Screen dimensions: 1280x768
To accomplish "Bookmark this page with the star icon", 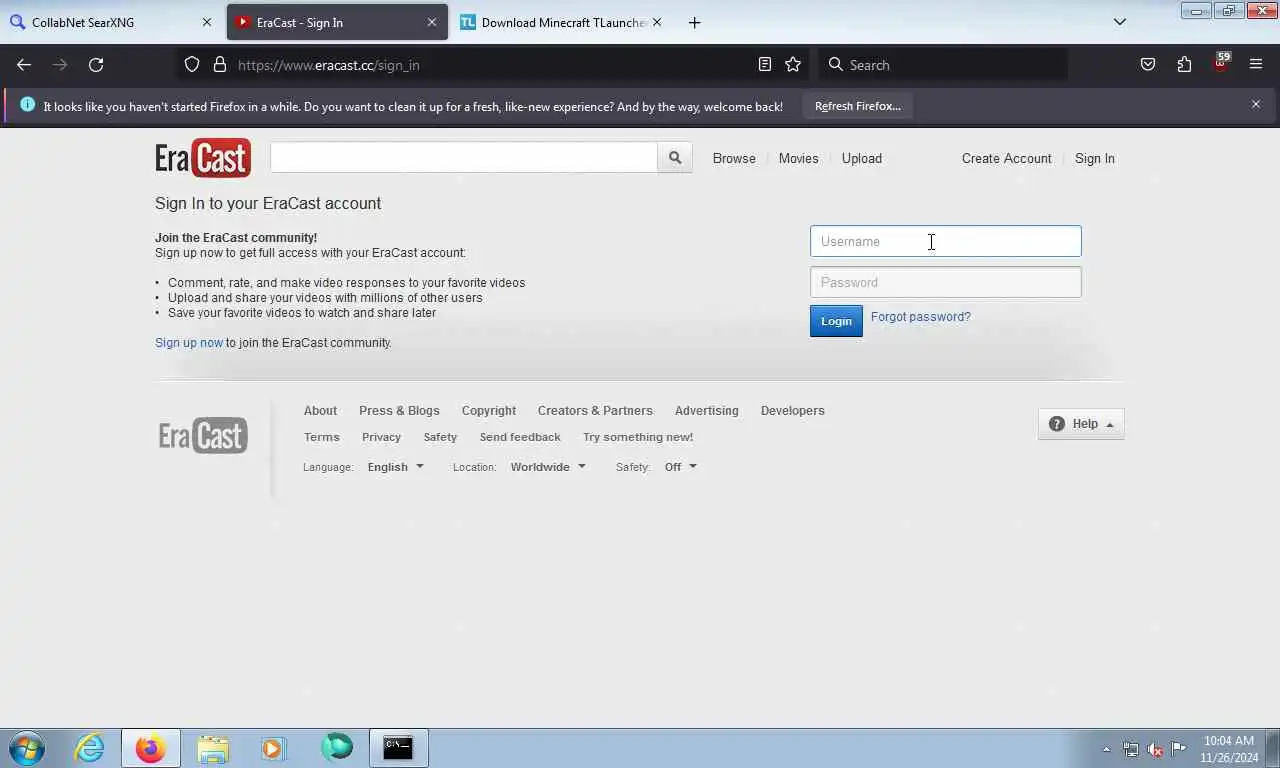I will click(793, 65).
